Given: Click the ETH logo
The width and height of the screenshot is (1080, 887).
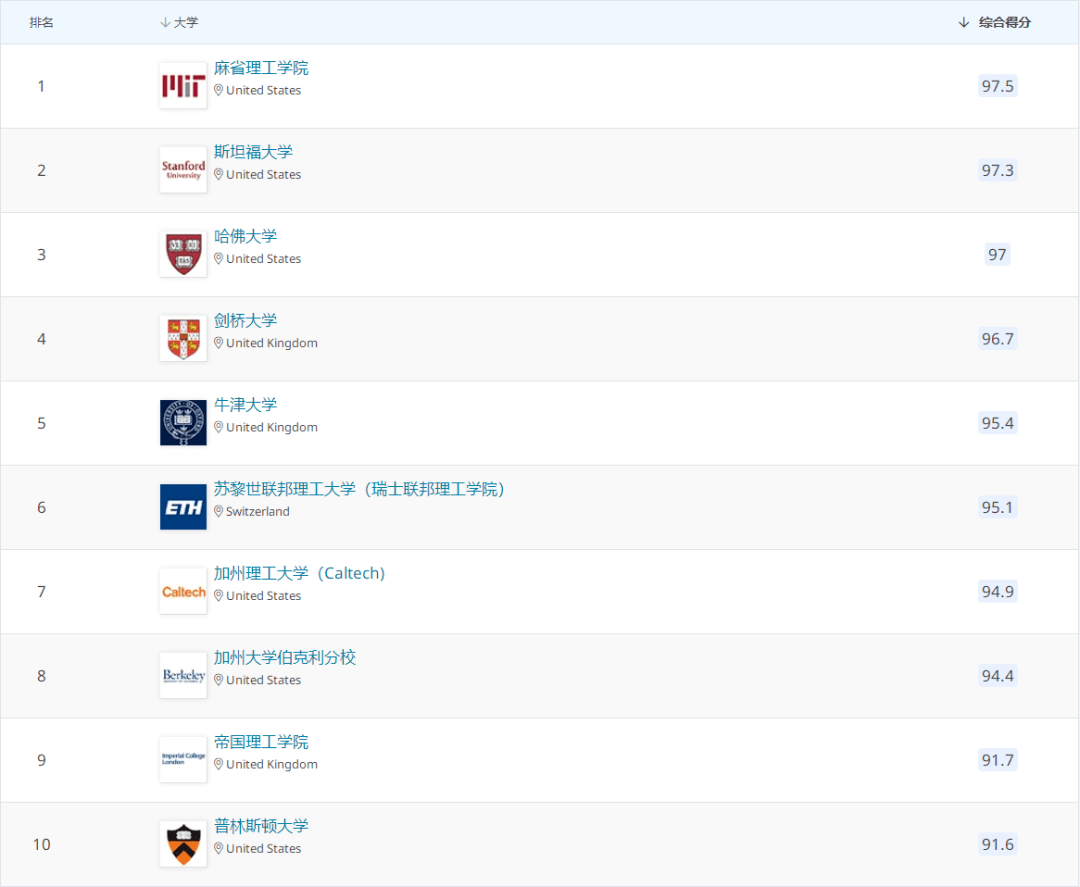Looking at the screenshot, I should click(183, 507).
